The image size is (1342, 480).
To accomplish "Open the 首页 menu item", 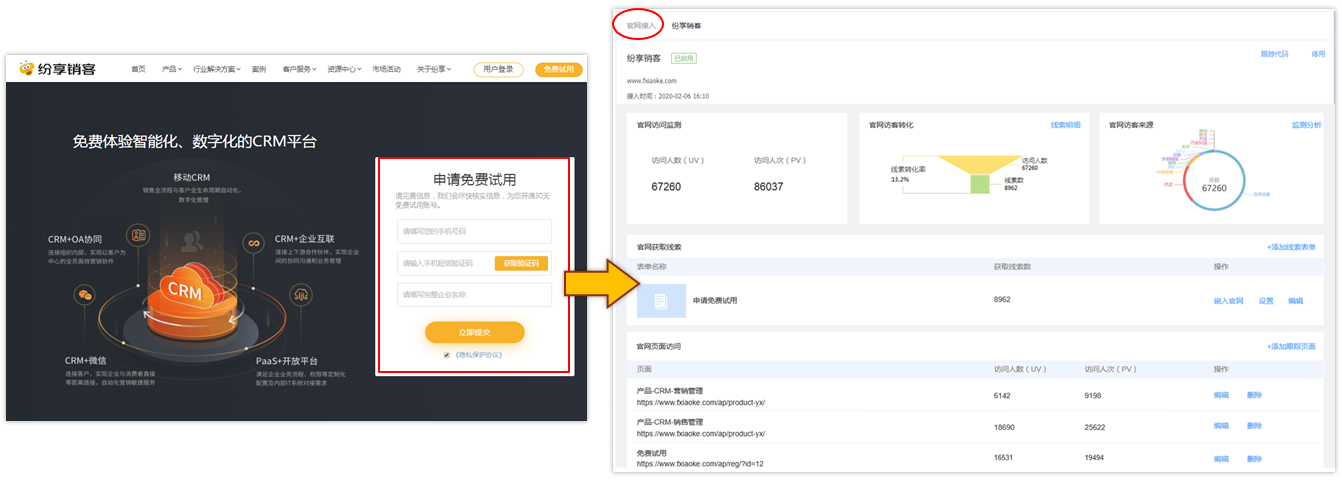I will click(x=138, y=69).
